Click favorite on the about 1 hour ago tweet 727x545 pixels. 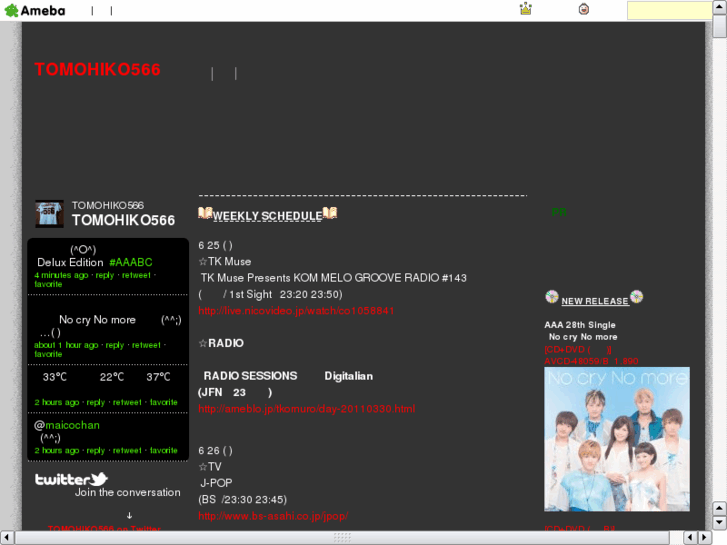click(48, 354)
